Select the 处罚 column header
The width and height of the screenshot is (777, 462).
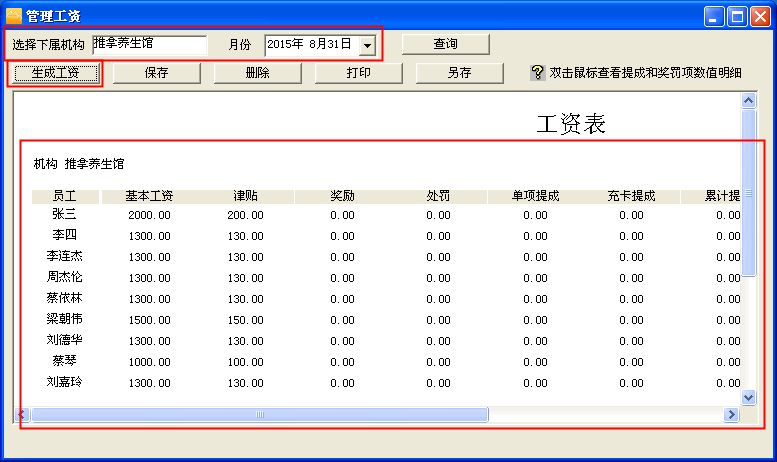[439, 196]
